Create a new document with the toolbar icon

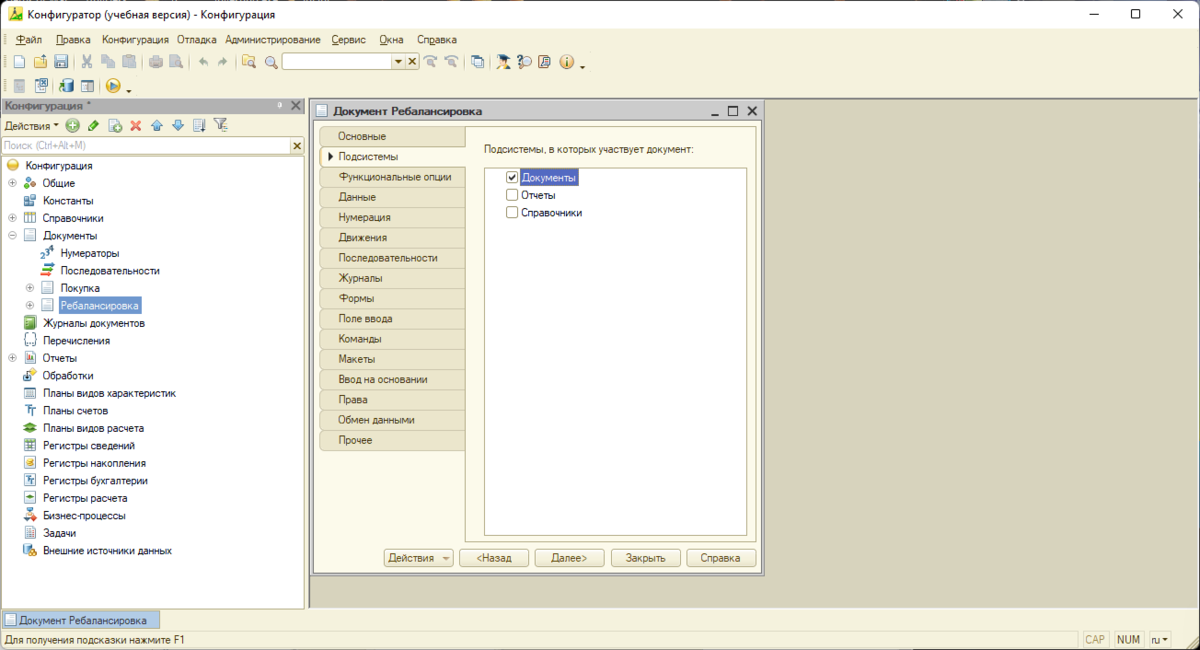point(19,62)
